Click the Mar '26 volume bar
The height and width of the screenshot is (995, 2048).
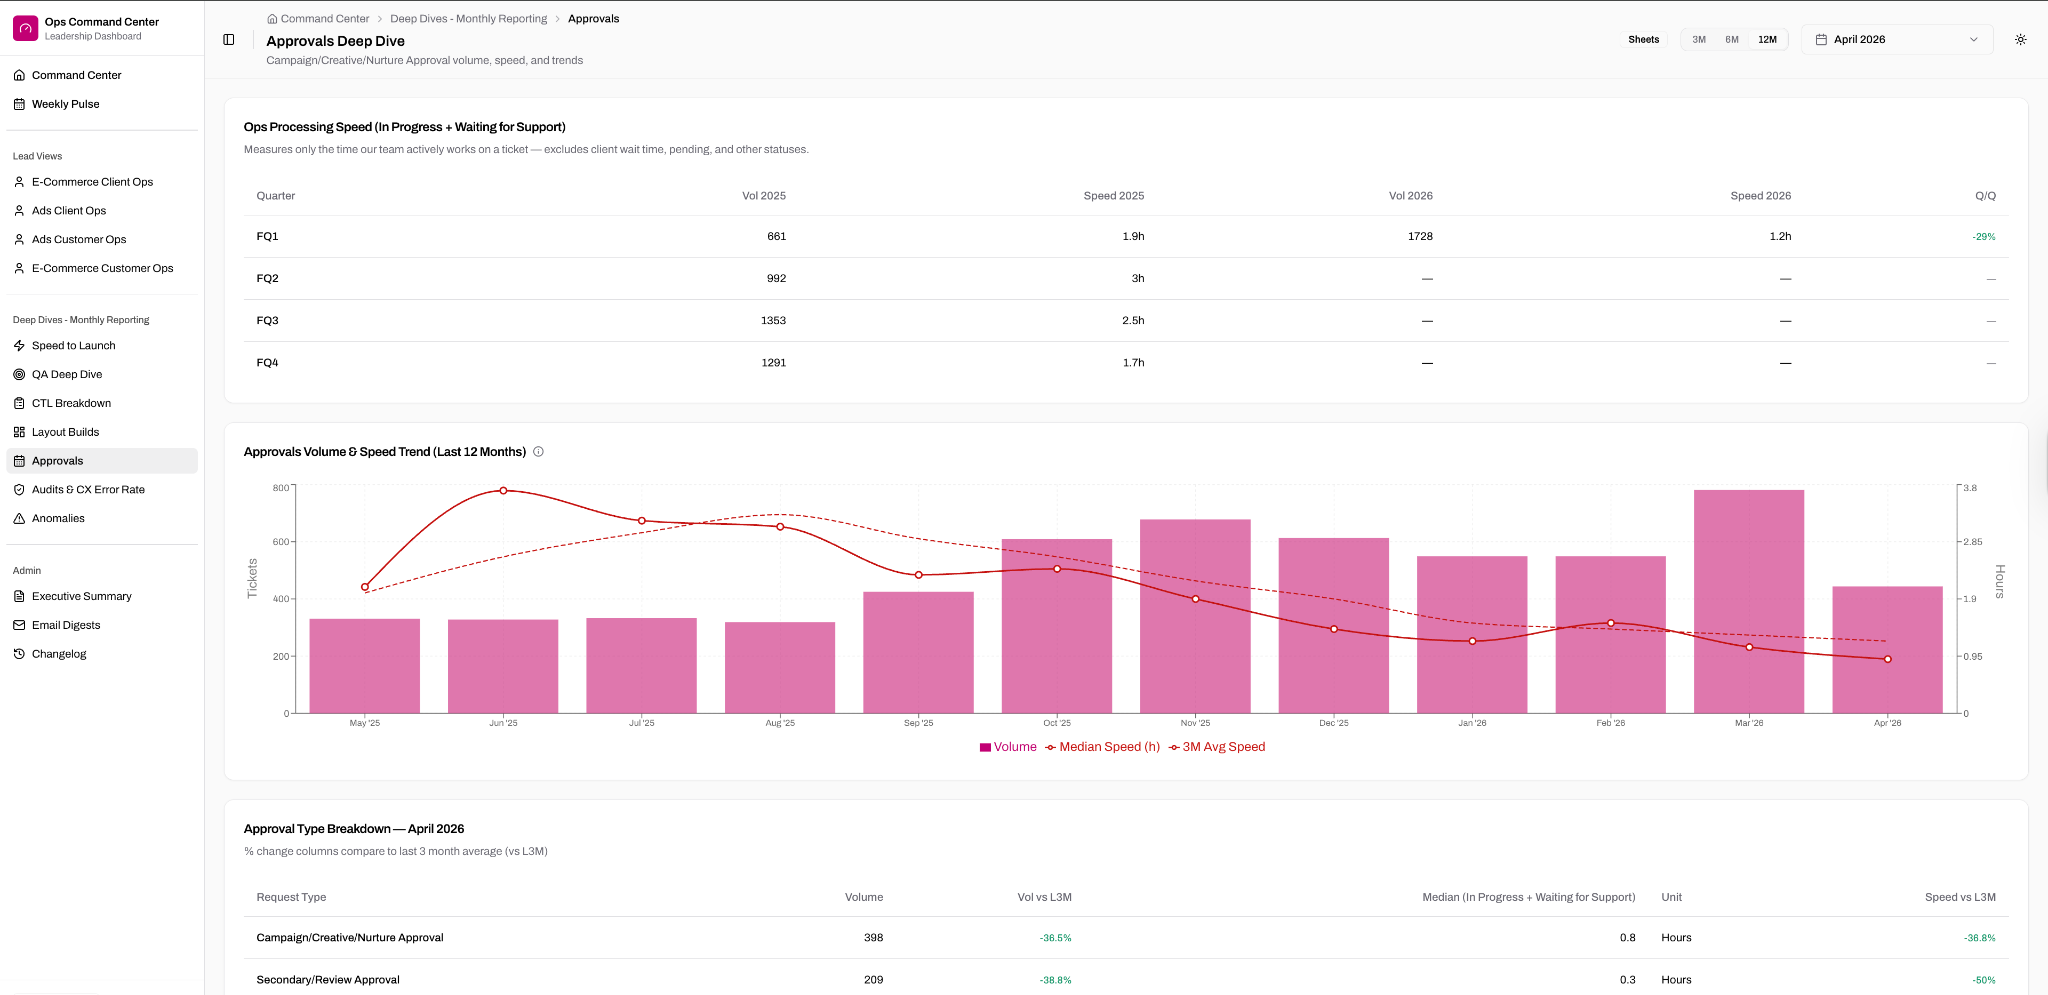(x=1749, y=601)
